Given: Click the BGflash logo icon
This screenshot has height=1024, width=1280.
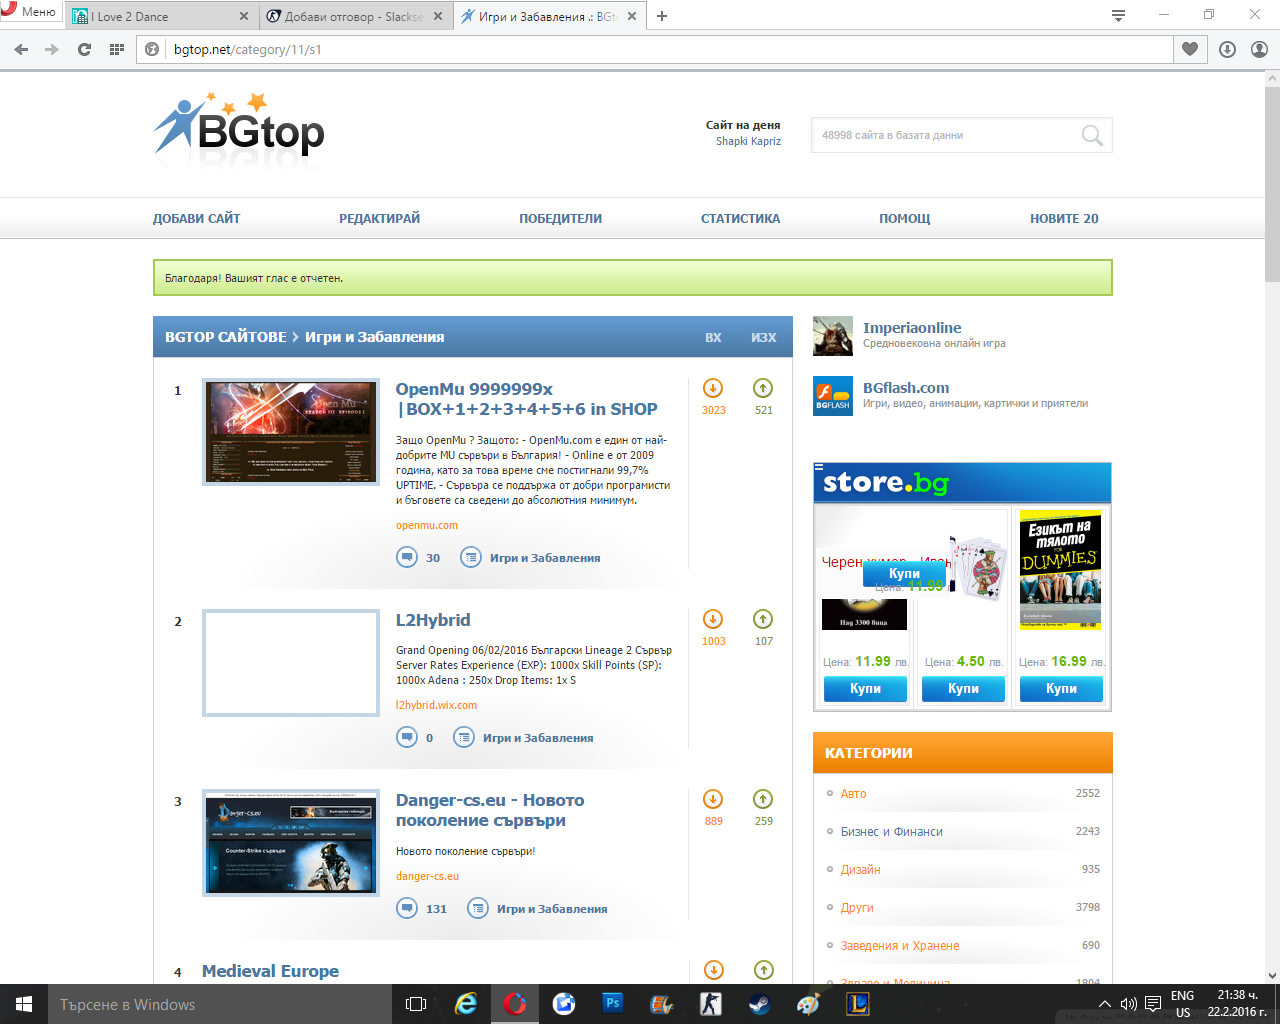Looking at the screenshot, I should tap(833, 396).
